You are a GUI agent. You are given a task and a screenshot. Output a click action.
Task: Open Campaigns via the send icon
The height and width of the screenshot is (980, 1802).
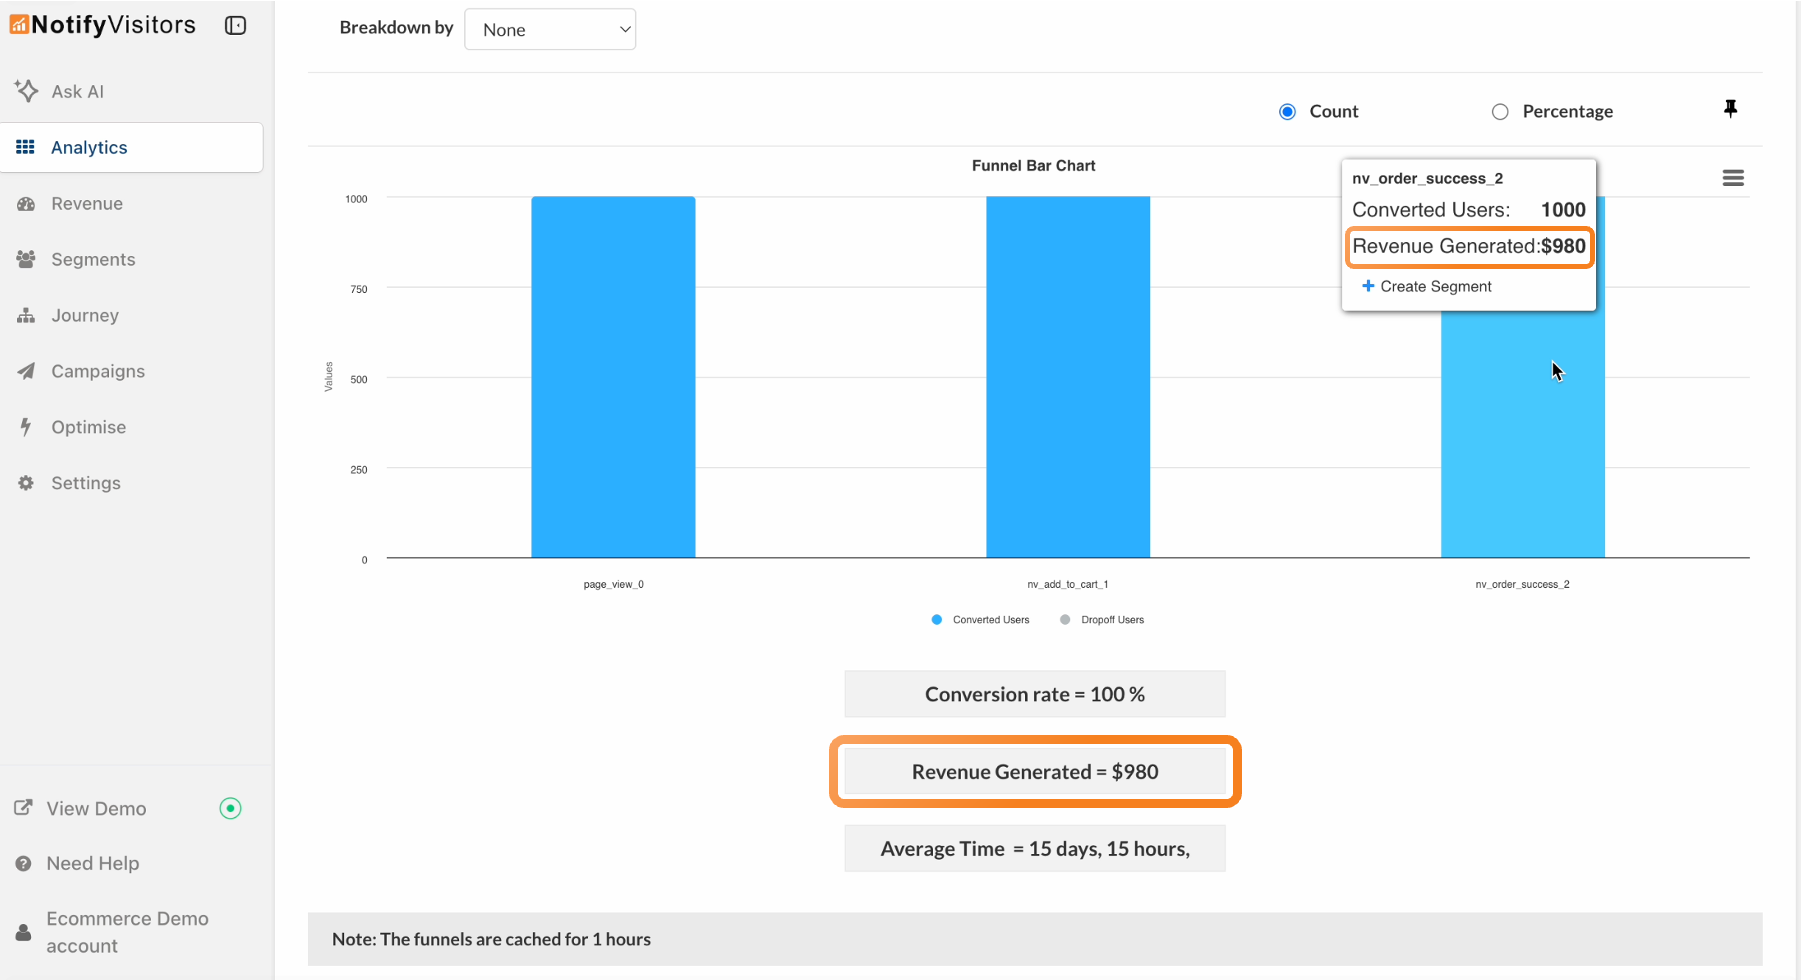(27, 371)
